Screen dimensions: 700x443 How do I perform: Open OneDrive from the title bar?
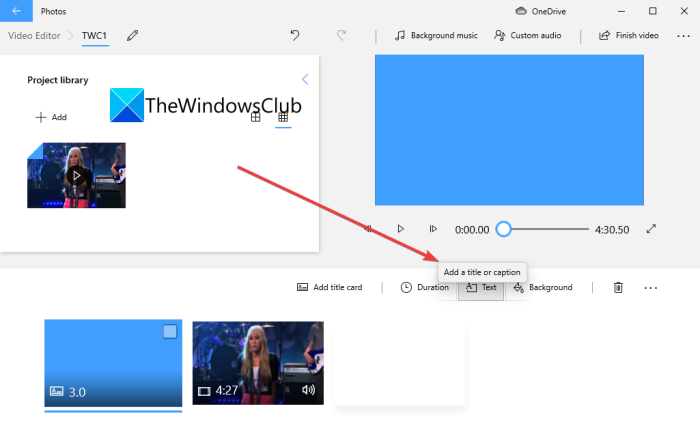(x=541, y=11)
